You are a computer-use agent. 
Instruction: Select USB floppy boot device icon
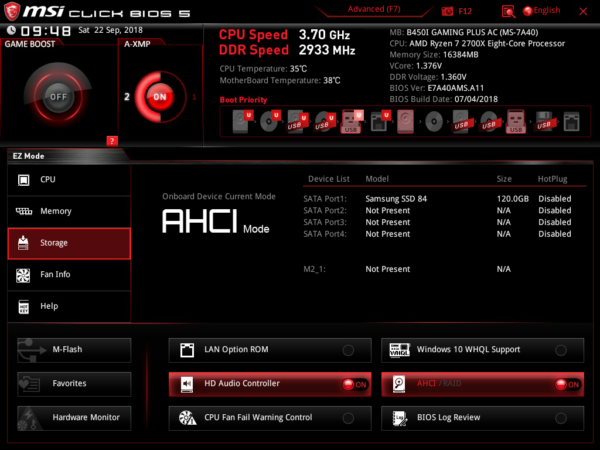click(x=544, y=122)
